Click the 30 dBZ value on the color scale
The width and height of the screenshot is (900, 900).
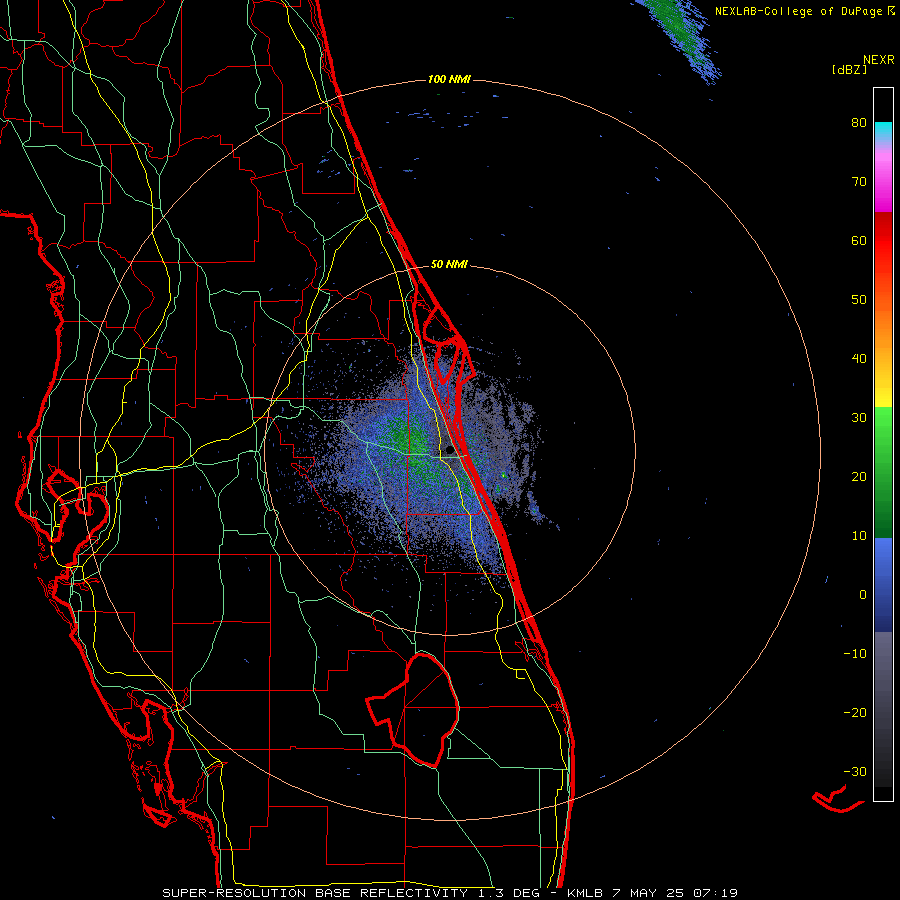pyautogui.click(x=859, y=418)
